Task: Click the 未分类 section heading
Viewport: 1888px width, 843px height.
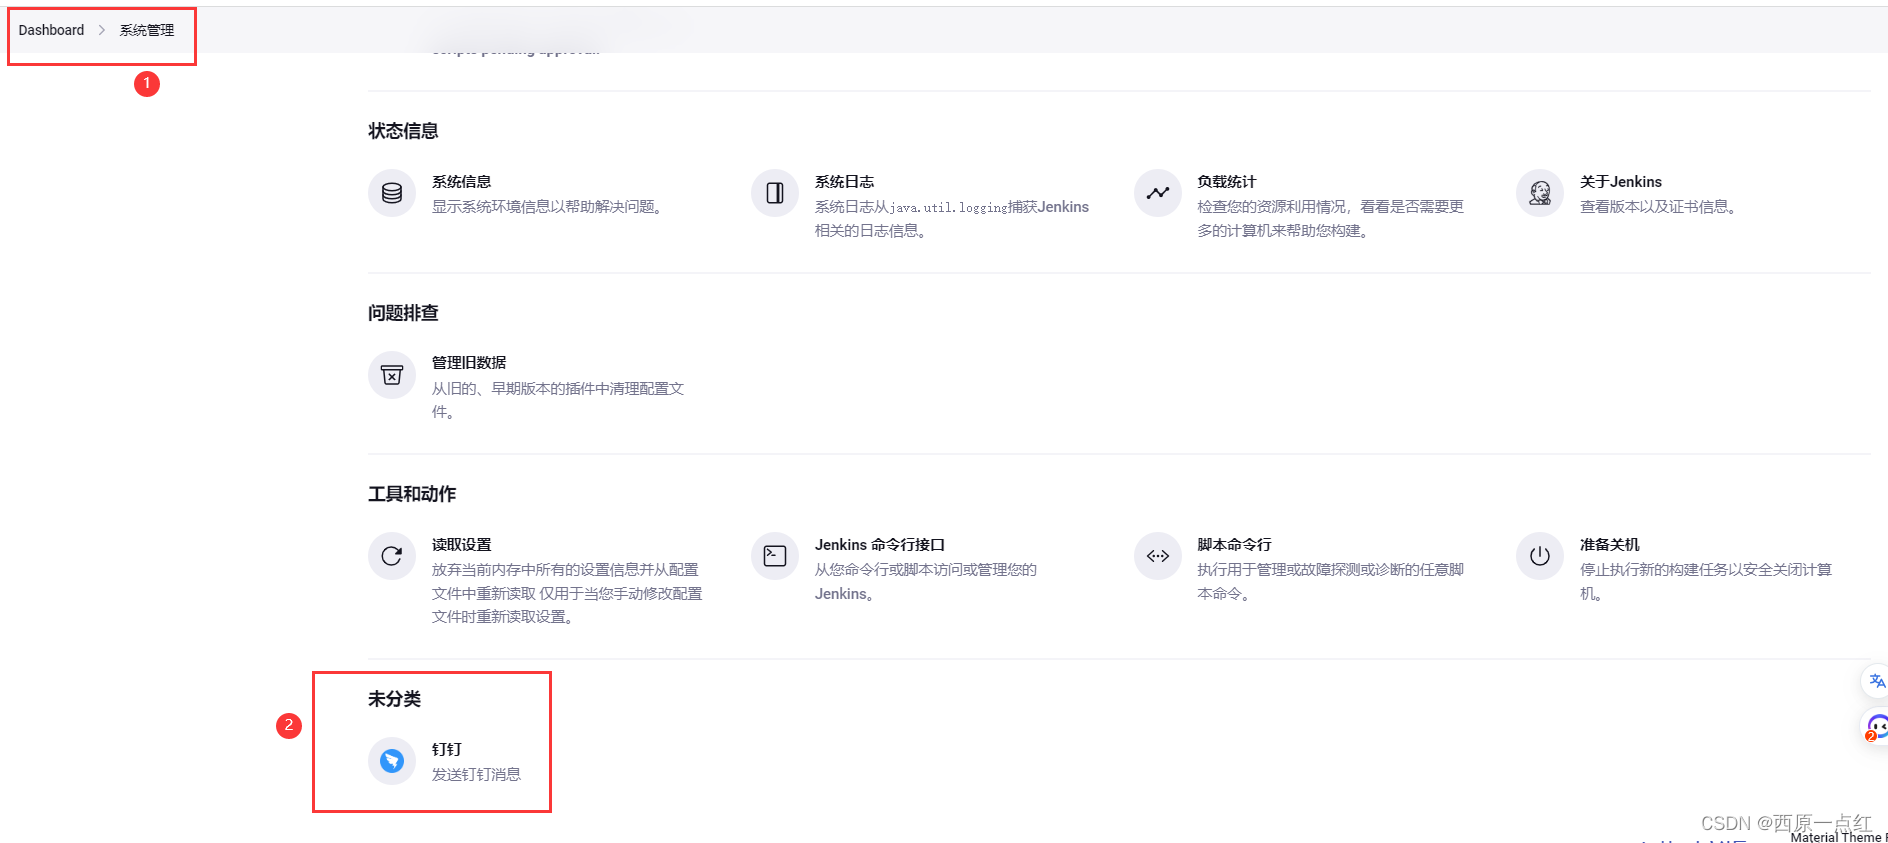Action: 394,699
